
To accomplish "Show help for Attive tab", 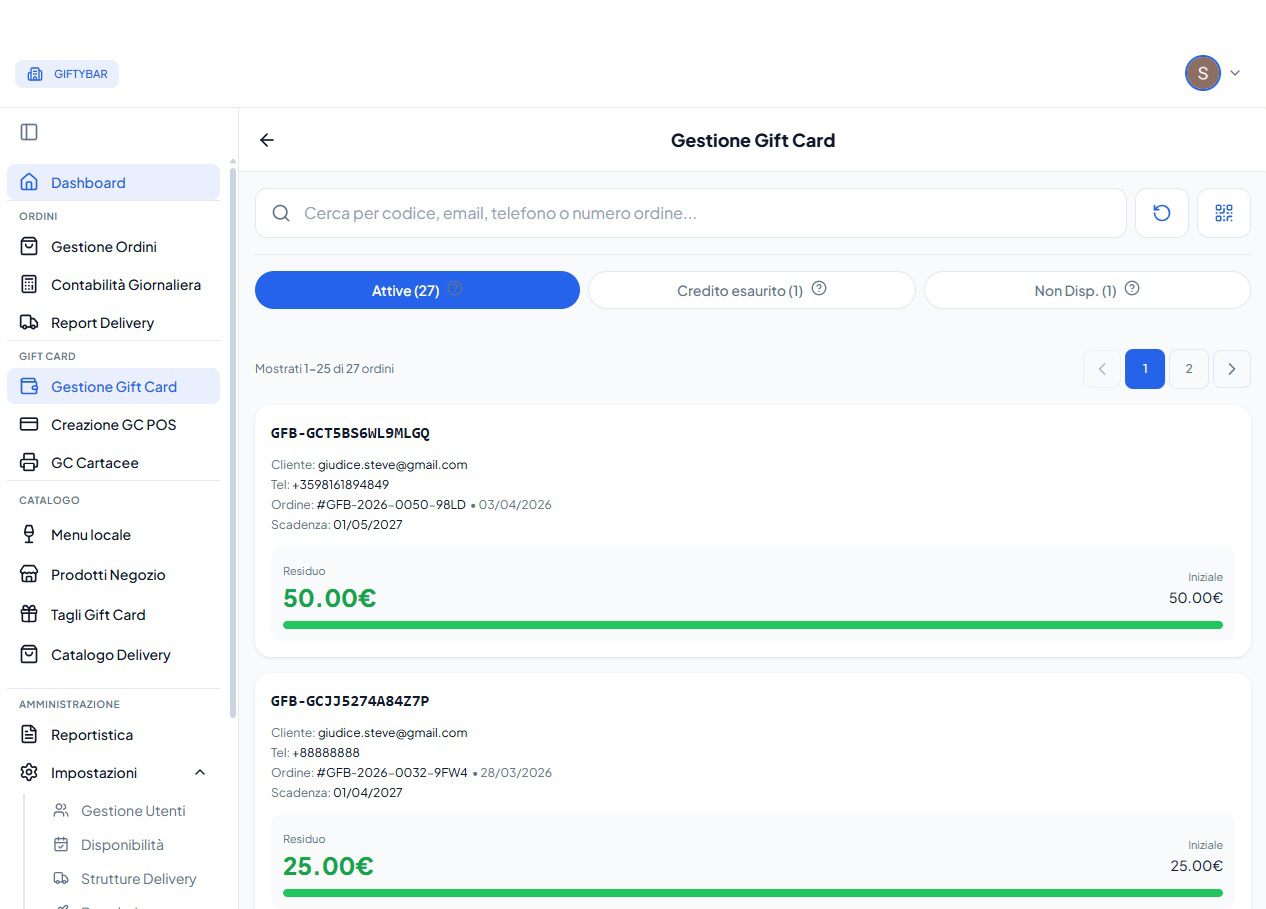I will point(455,289).
